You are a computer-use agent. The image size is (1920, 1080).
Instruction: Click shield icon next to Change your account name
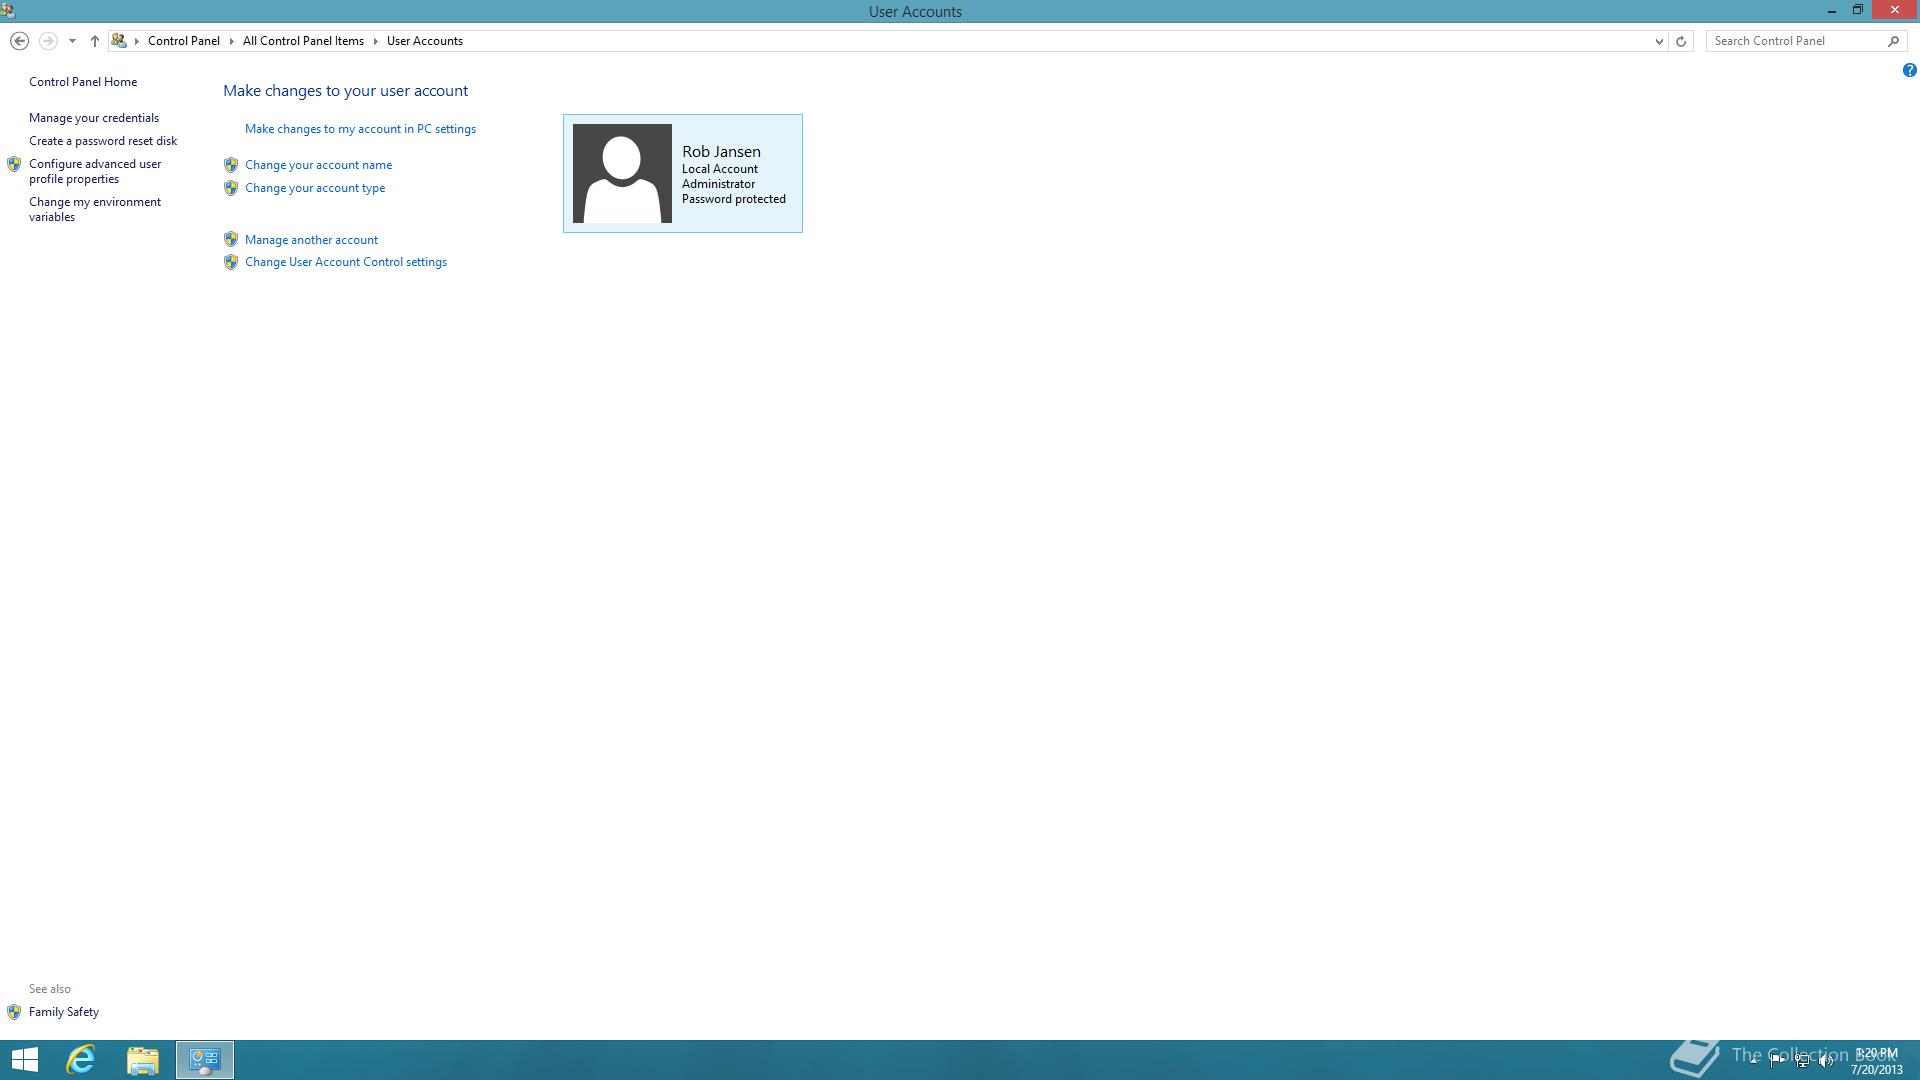(231, 165)
